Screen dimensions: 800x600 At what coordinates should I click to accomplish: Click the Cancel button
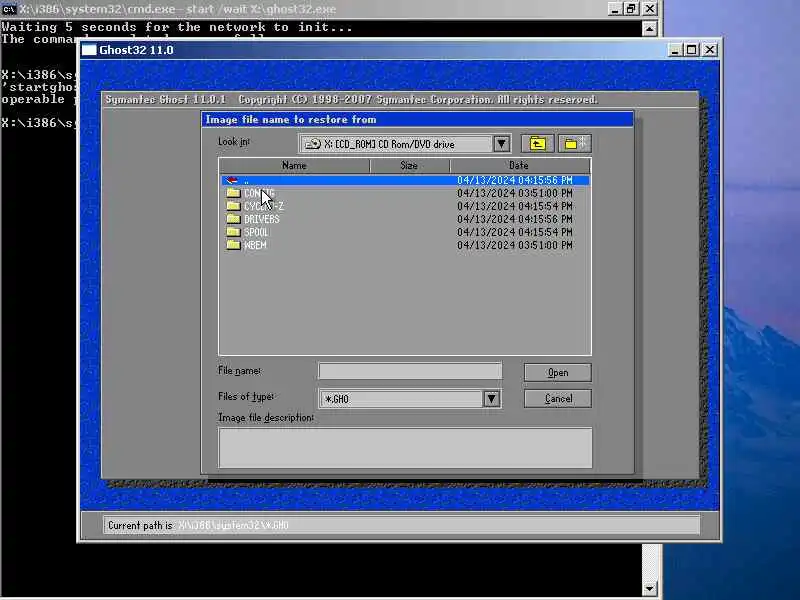click(558, 398)
